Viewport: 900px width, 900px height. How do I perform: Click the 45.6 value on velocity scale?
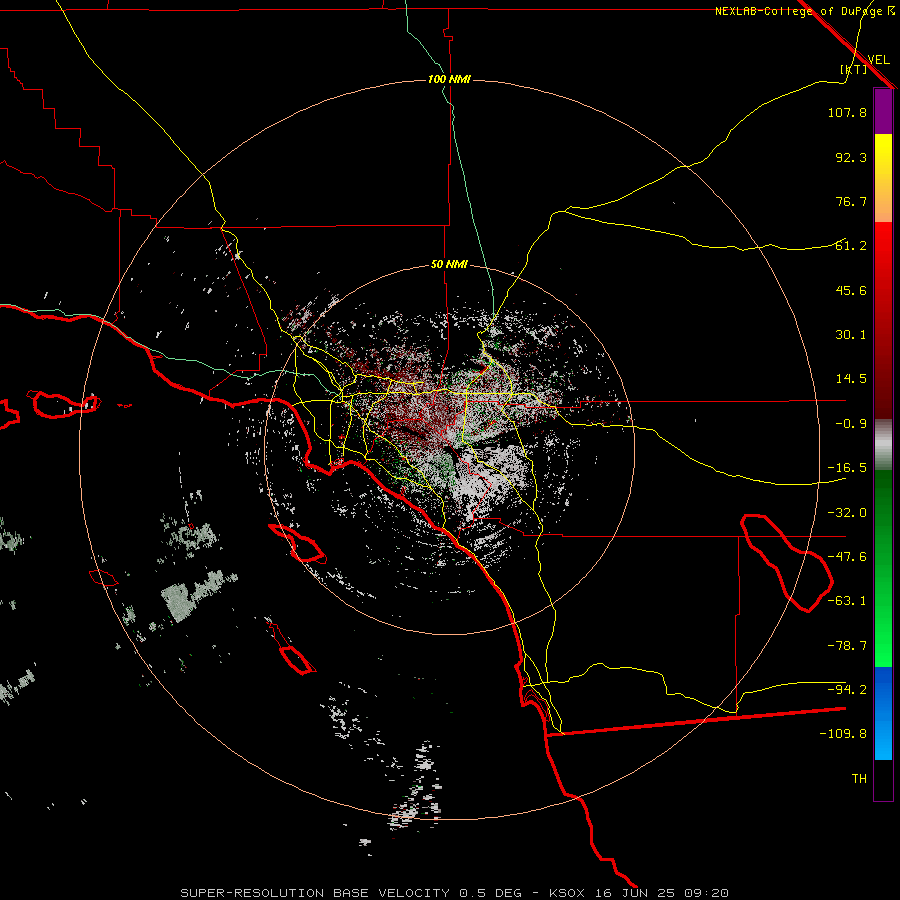pyautogui.click(x=851, y=290)
